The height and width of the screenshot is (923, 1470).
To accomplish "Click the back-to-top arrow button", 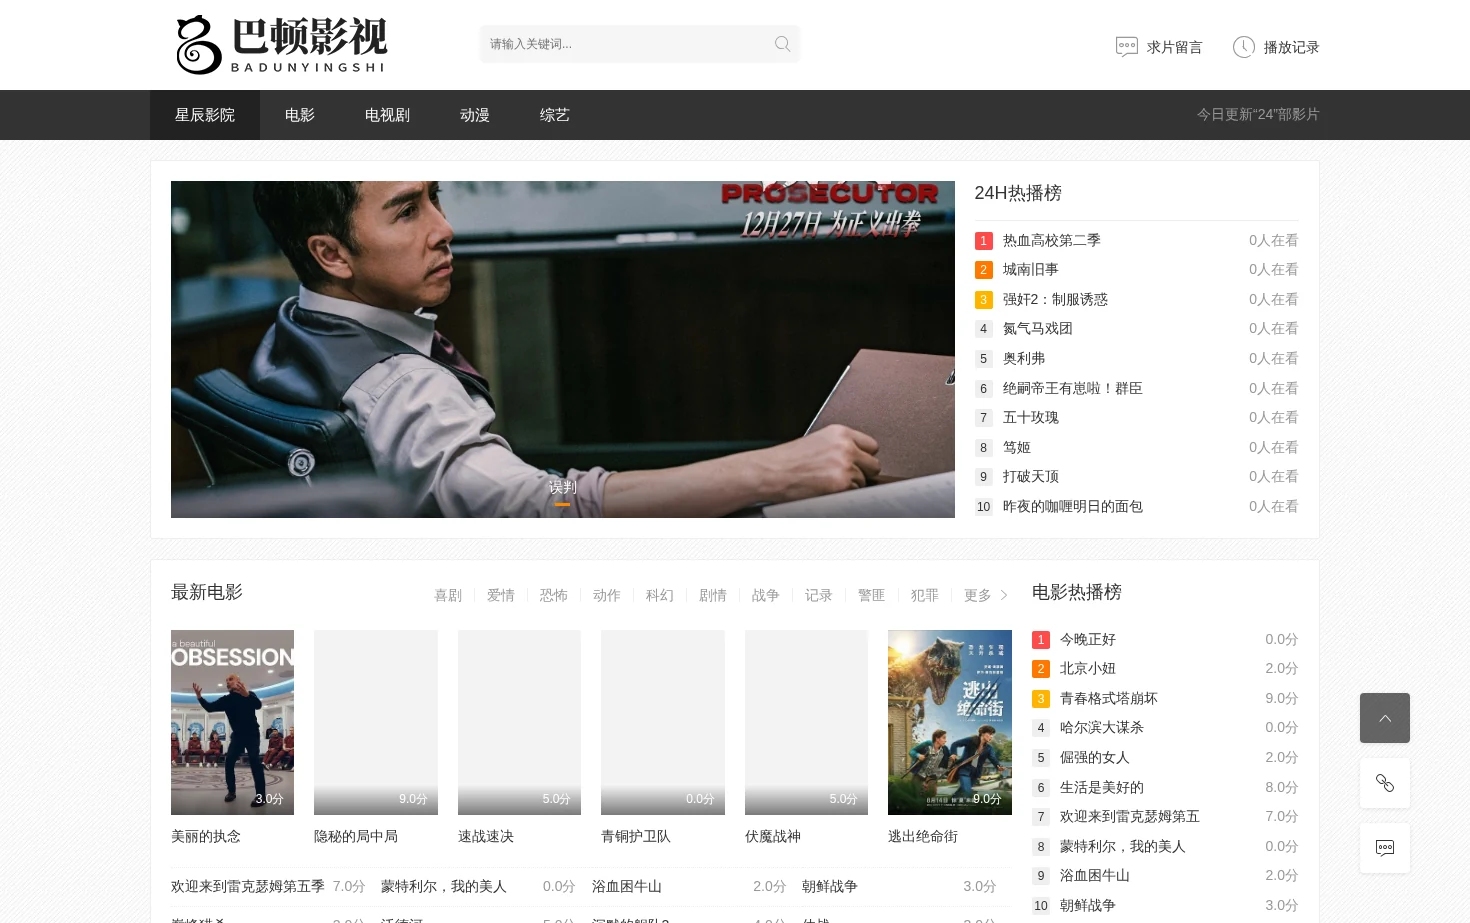I will pos(1385,718).
